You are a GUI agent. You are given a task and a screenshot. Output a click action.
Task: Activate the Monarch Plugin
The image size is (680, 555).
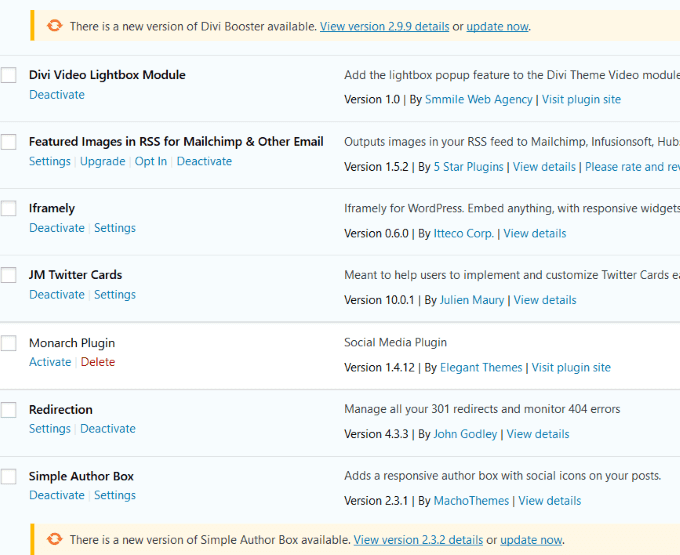50,362
